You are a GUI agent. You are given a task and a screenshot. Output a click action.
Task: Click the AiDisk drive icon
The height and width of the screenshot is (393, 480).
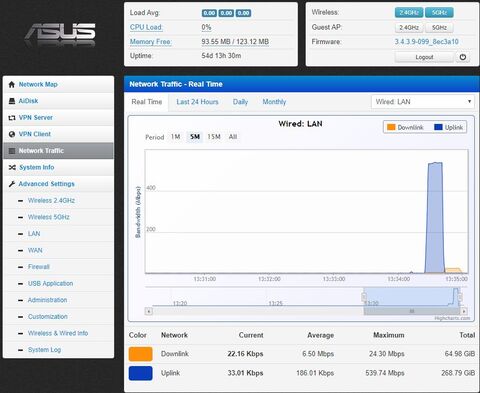pyautogui.click(x=12, y=101)
